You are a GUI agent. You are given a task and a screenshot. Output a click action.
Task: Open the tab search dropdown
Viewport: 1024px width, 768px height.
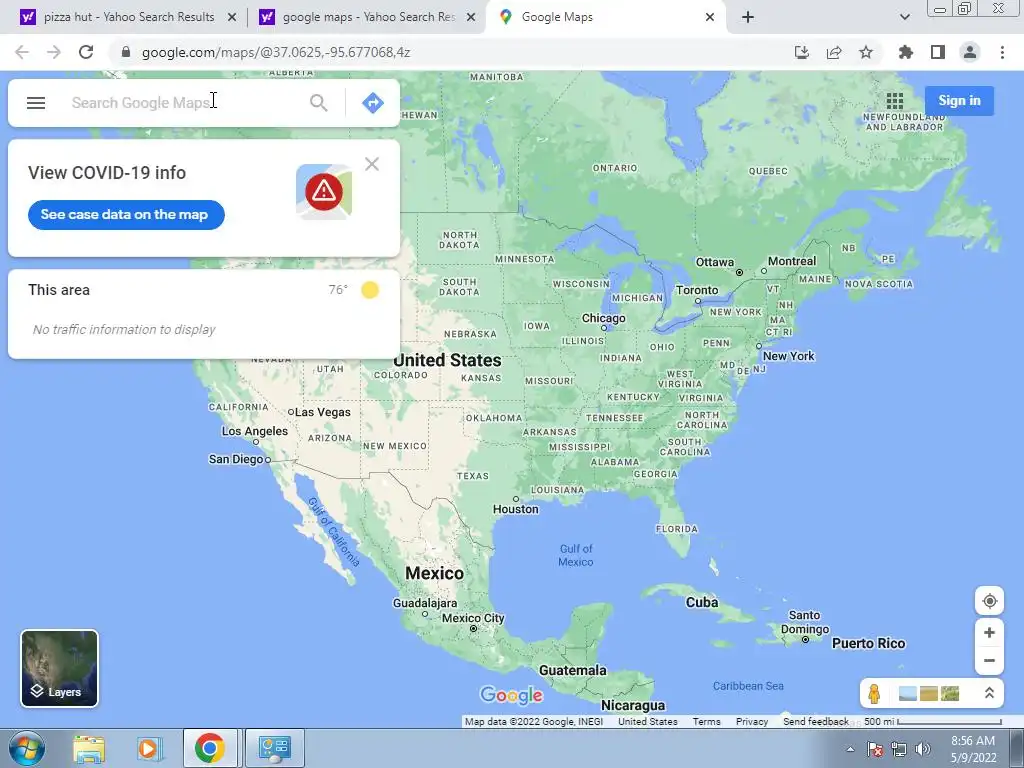pos(904,17)
